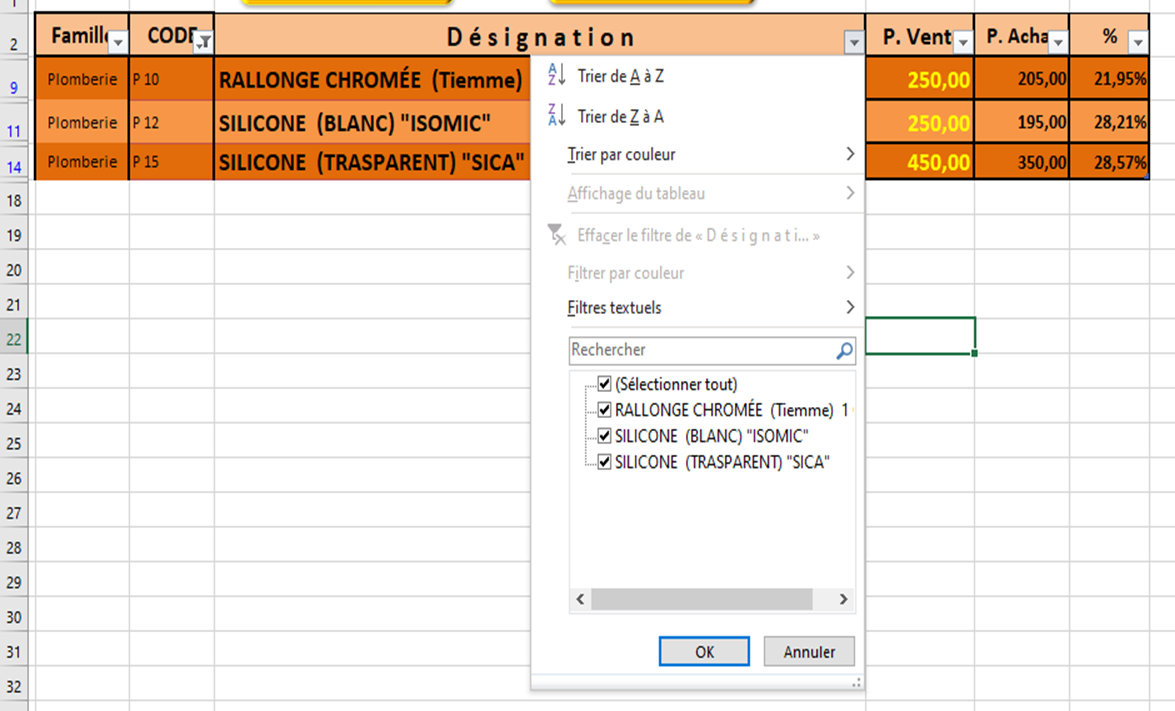Click right arrow of the list scrollbar
Image resolution: width=1175 pixels, height=711 pixels.
coord(843,599)
